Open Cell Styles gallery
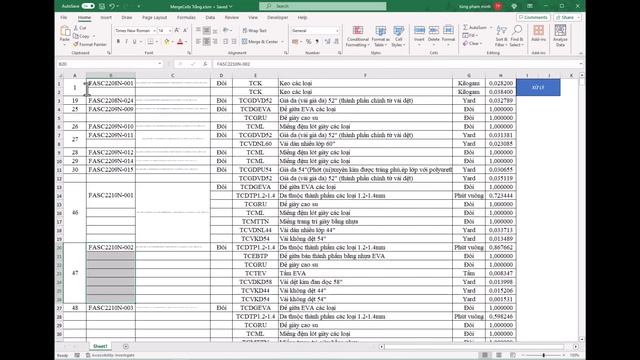 point(398,36)
